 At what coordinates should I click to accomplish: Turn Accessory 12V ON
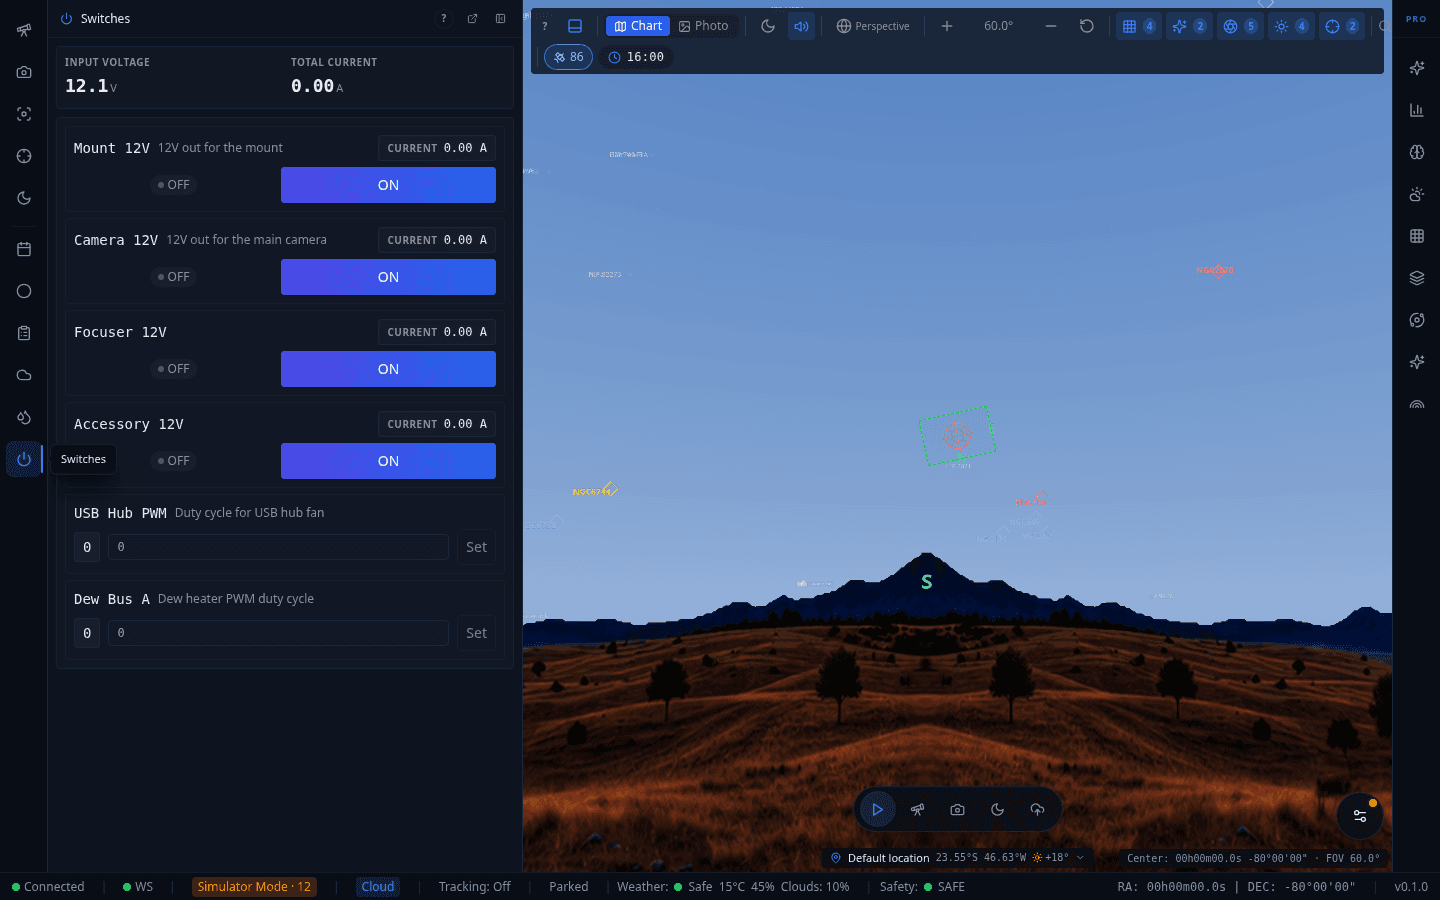point(388,461)
